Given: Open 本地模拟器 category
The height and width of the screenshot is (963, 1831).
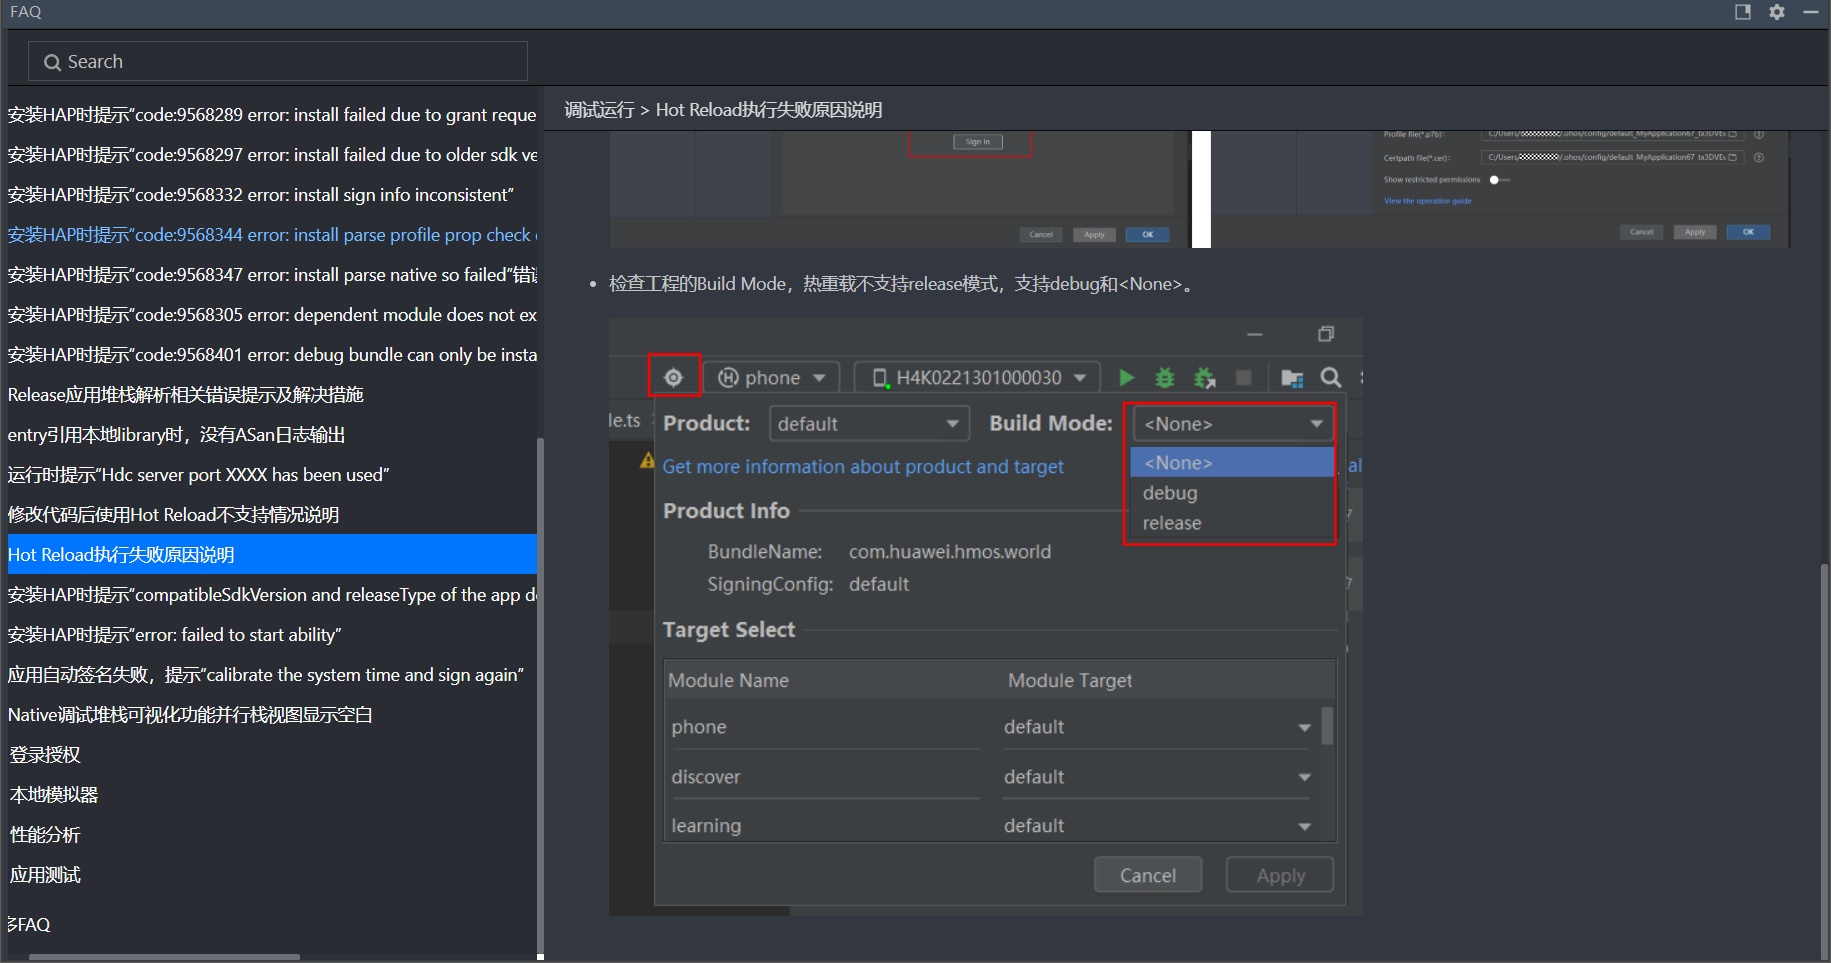Looking at the screenshot, I should point(54,795).
